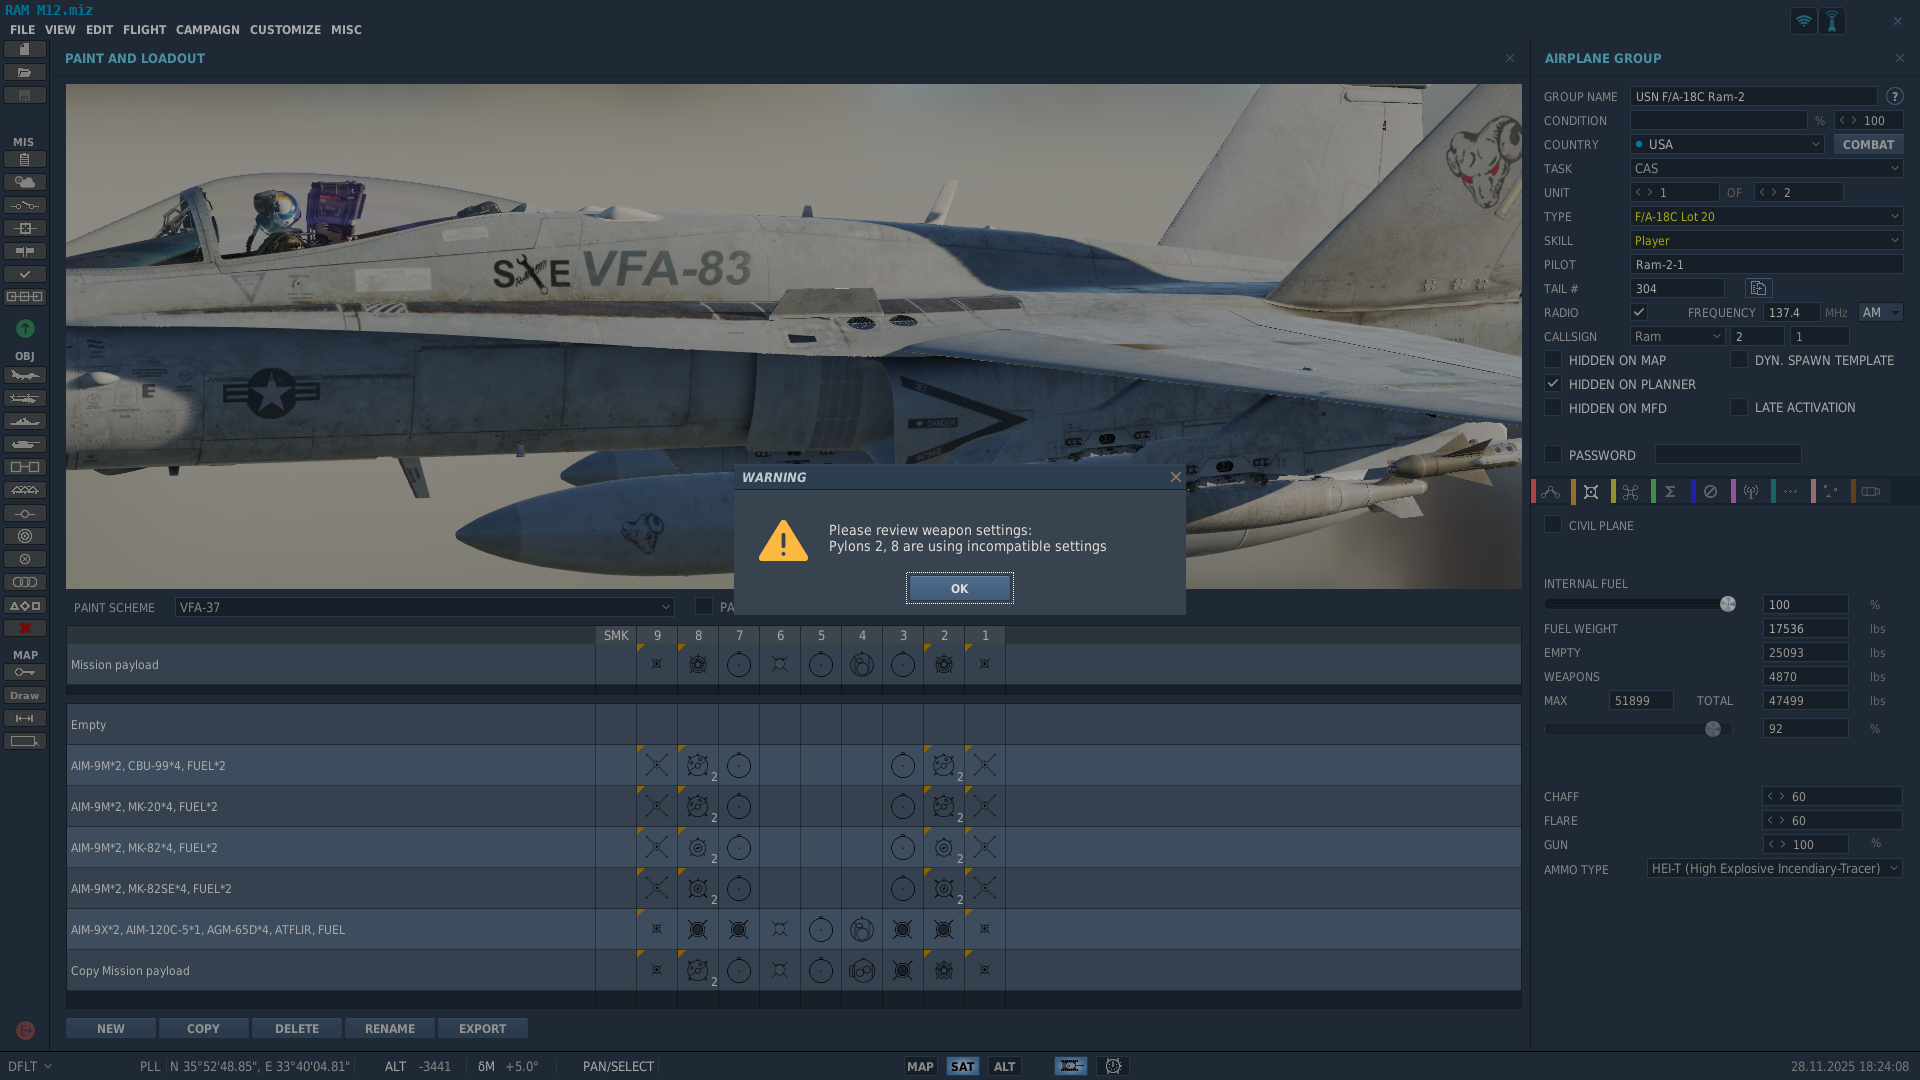Open the Task CAS dropdown
Viewport: 1920px width, 1080px height.
tap(1766, 169)
